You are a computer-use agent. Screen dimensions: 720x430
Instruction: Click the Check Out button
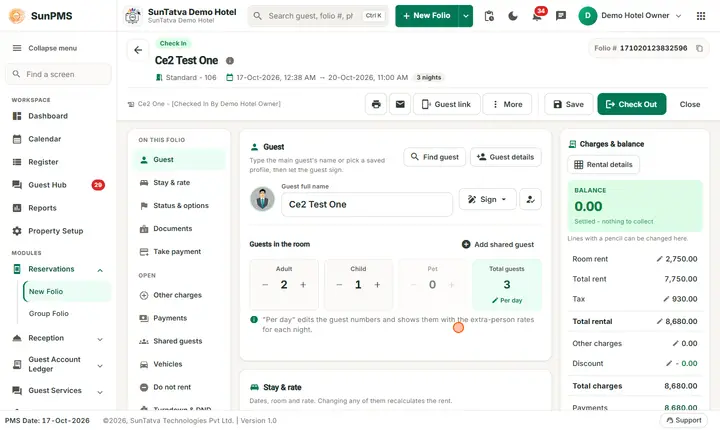[x=631, y=104]
